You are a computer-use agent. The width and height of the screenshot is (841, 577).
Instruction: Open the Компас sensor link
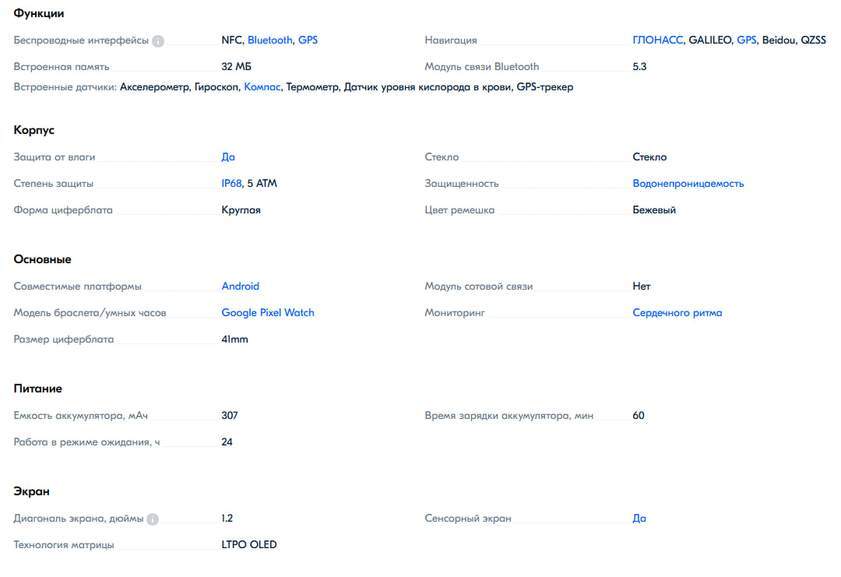tap(262, 87)
